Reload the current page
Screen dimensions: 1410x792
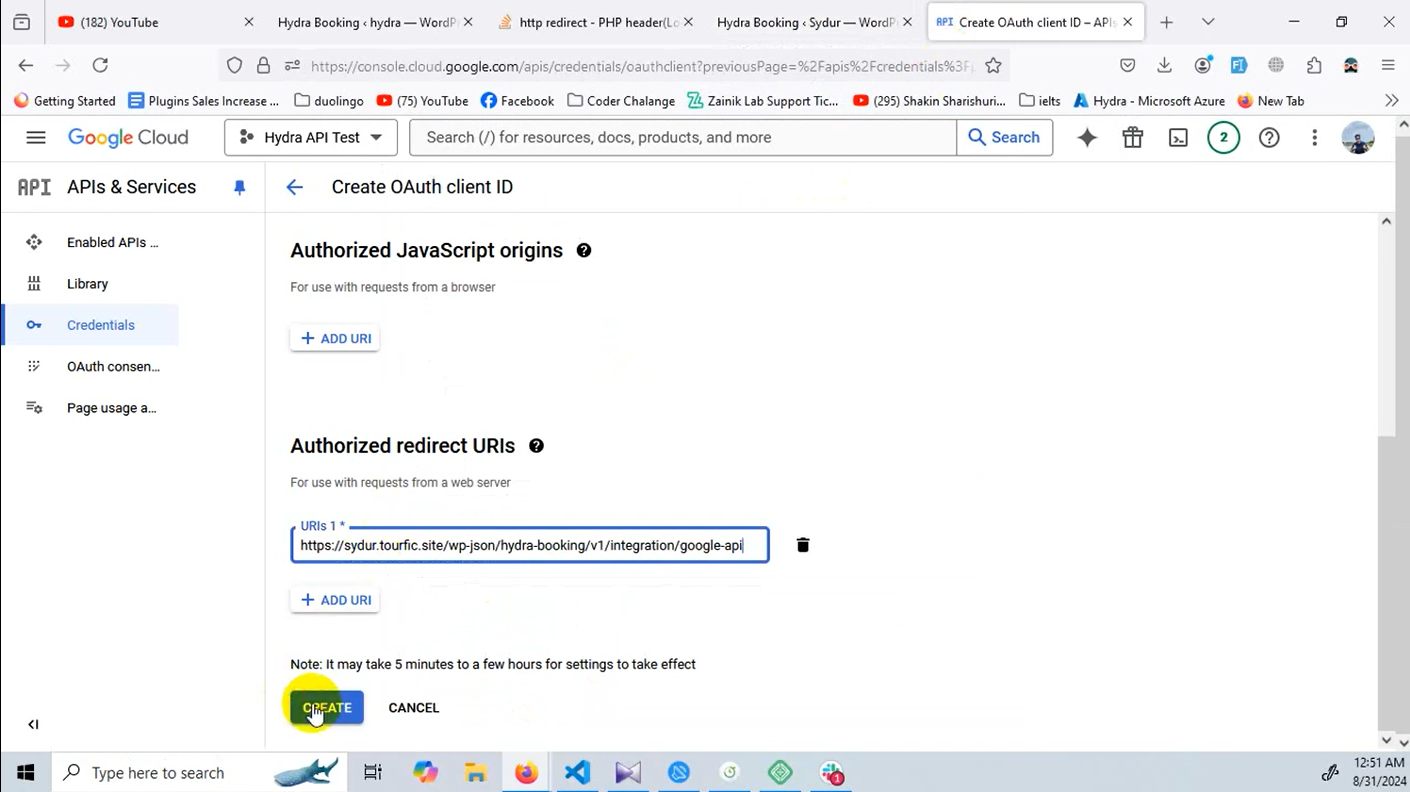pos(100,65)
